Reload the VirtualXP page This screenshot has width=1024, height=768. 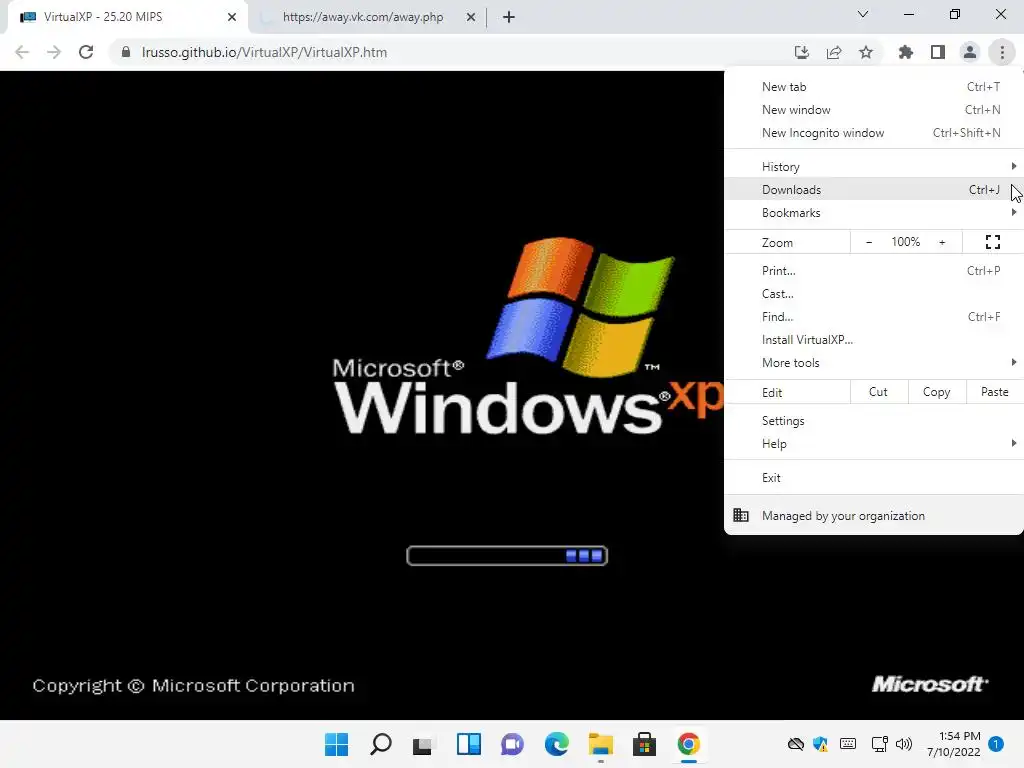coord(86,52)
